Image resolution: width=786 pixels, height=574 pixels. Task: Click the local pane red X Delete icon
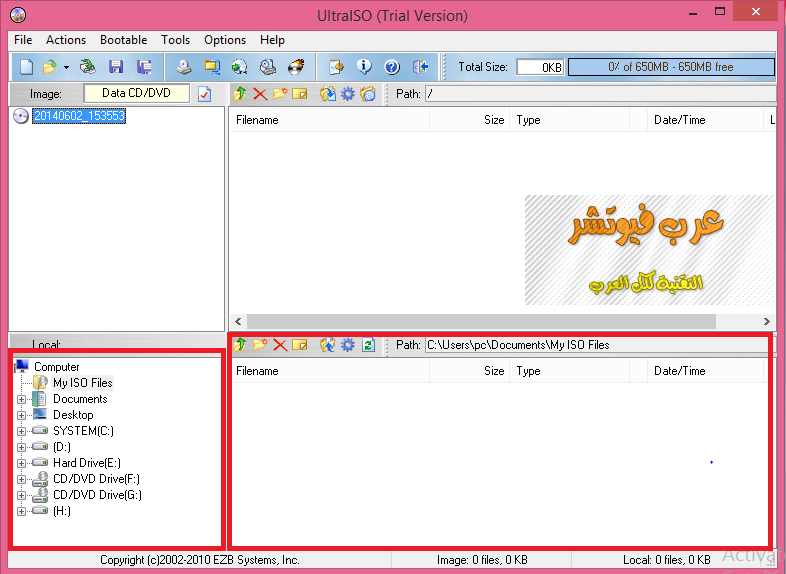(x=280, y=345)
